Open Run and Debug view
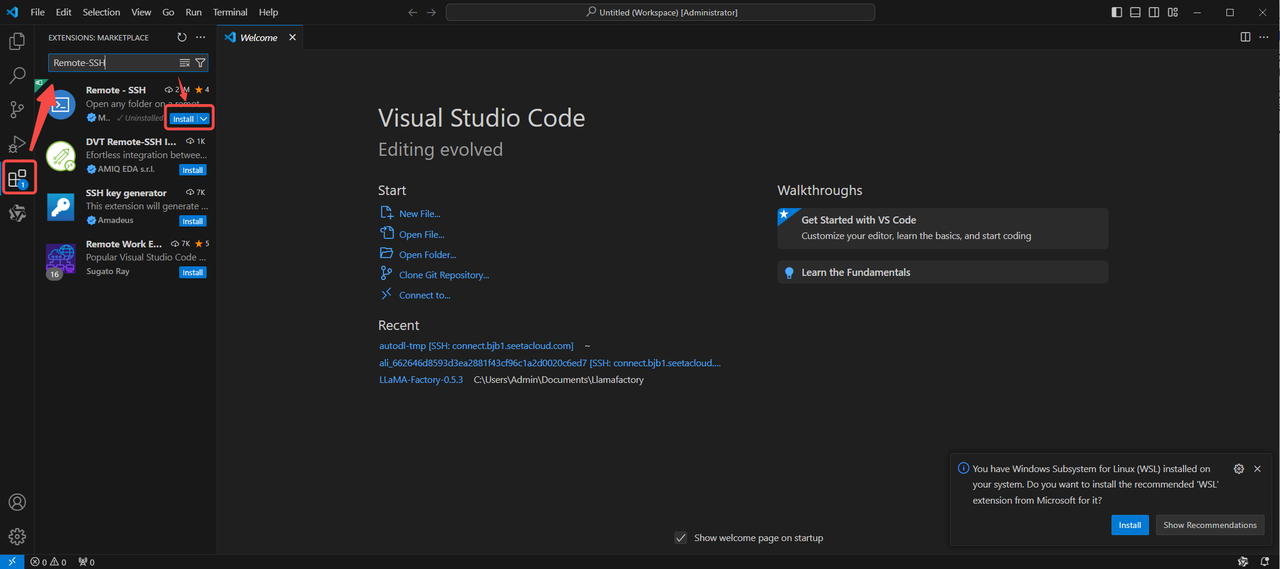 tap(17, 145)
